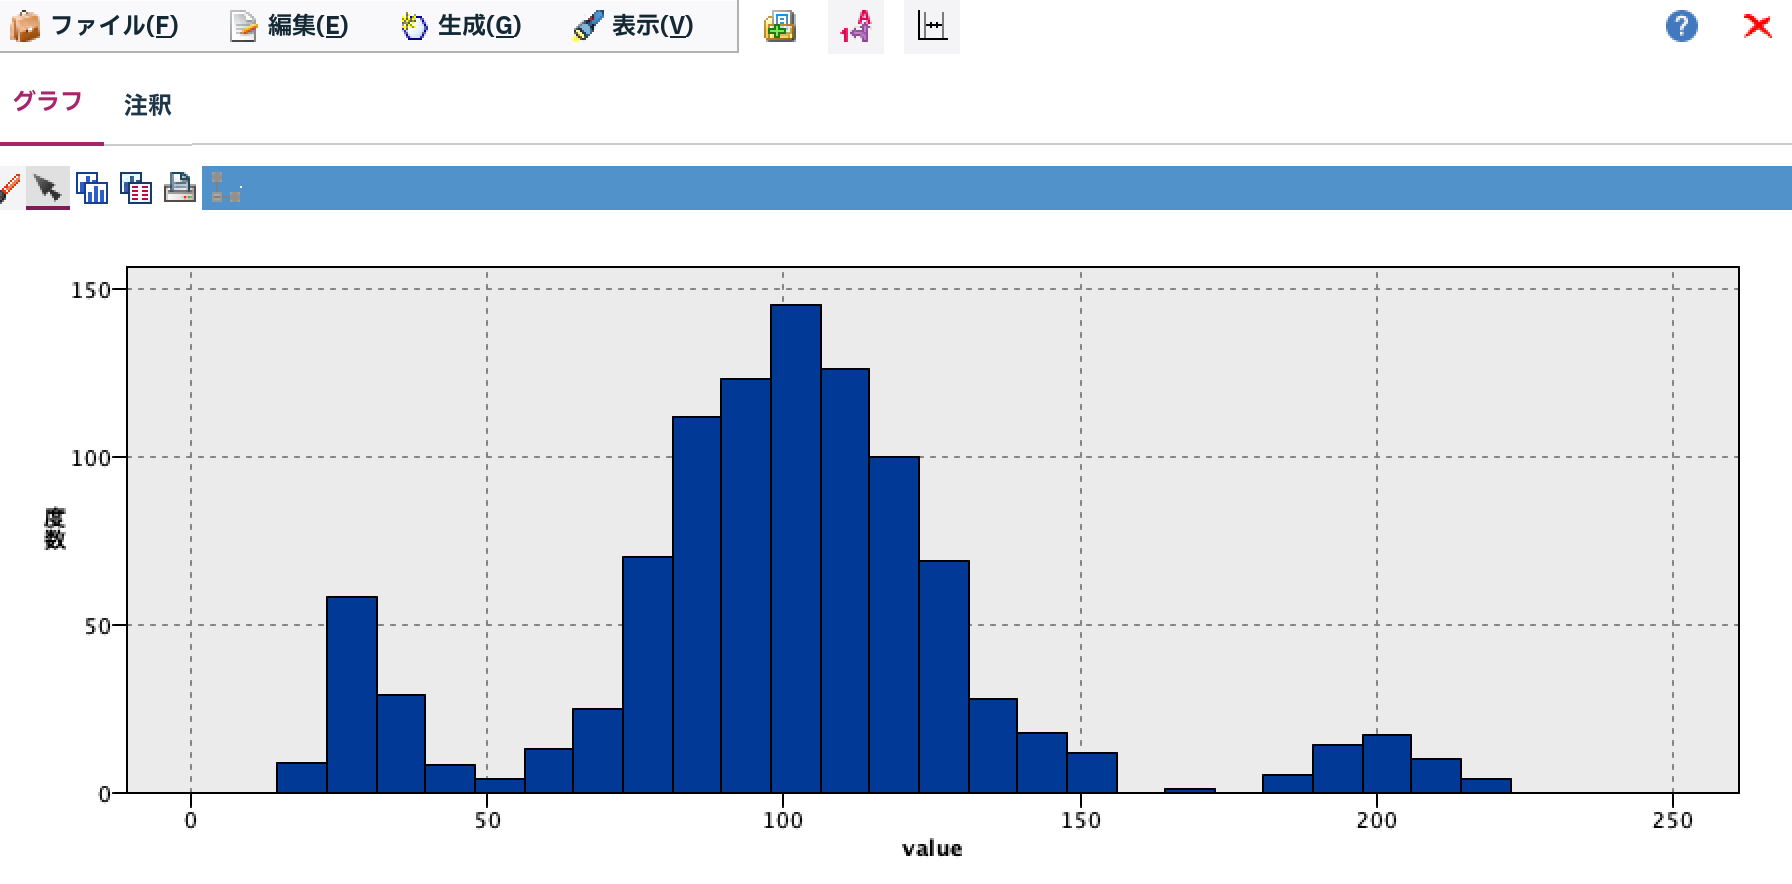Click the x-axis label '250'
The image size is (1792, 884).
pos(1673,821)
